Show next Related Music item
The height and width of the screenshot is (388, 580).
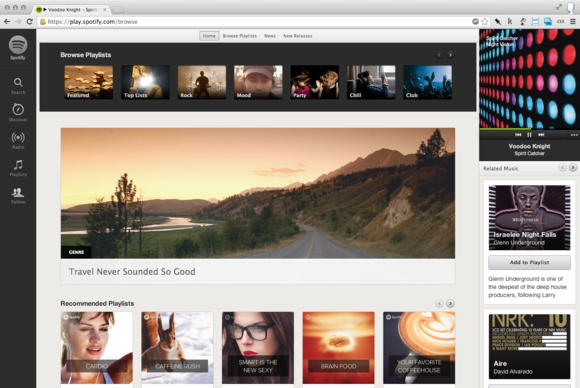coord(573,168)
